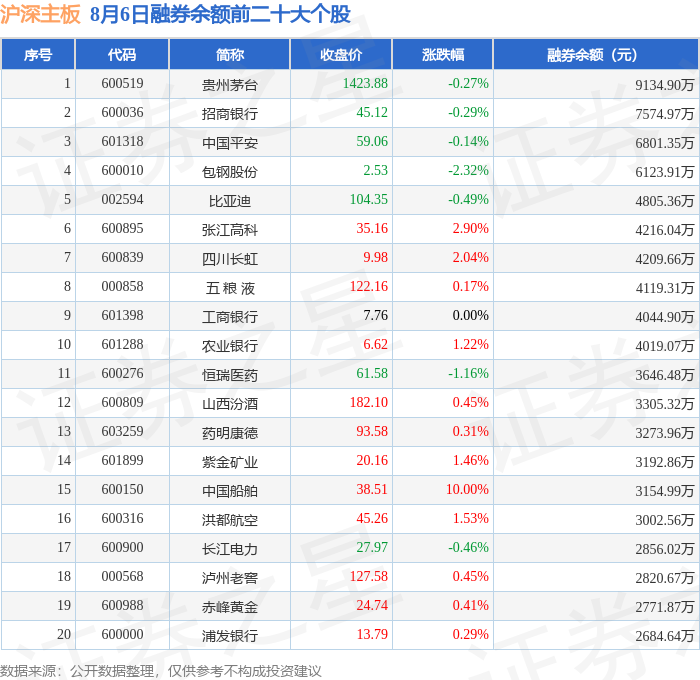Select the stock name 中国船舶

(x=229, y=491)
